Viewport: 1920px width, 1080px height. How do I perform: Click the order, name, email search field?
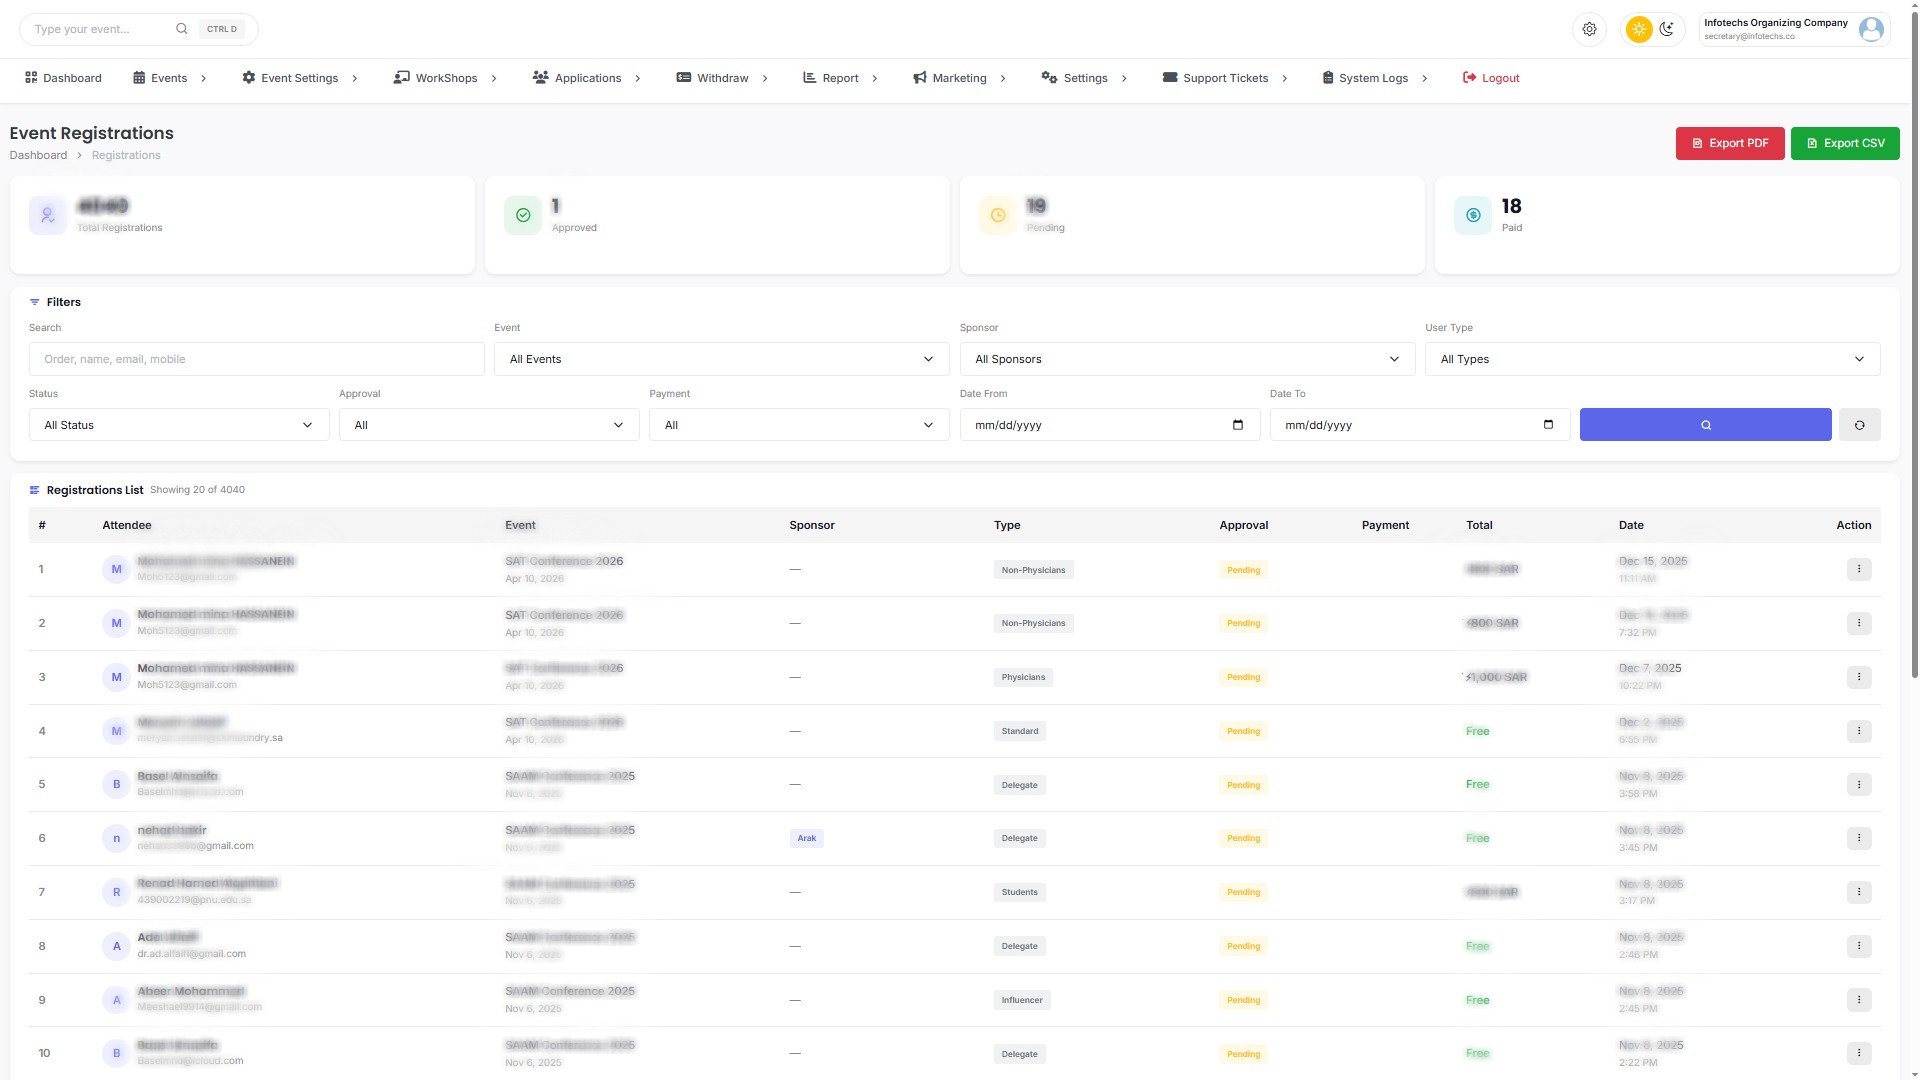tap(256, 359)
